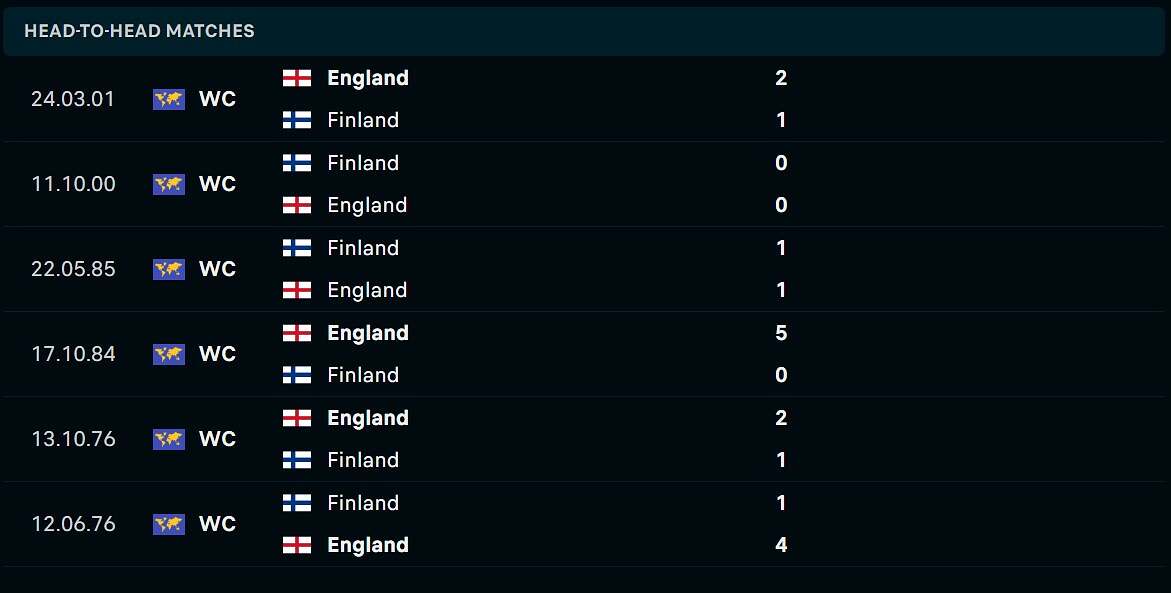Viewport: 1171px width, 593px height.
Task: Select England in the 17.10.84 match
Action: pyautogui.click(x=368, y=333)
